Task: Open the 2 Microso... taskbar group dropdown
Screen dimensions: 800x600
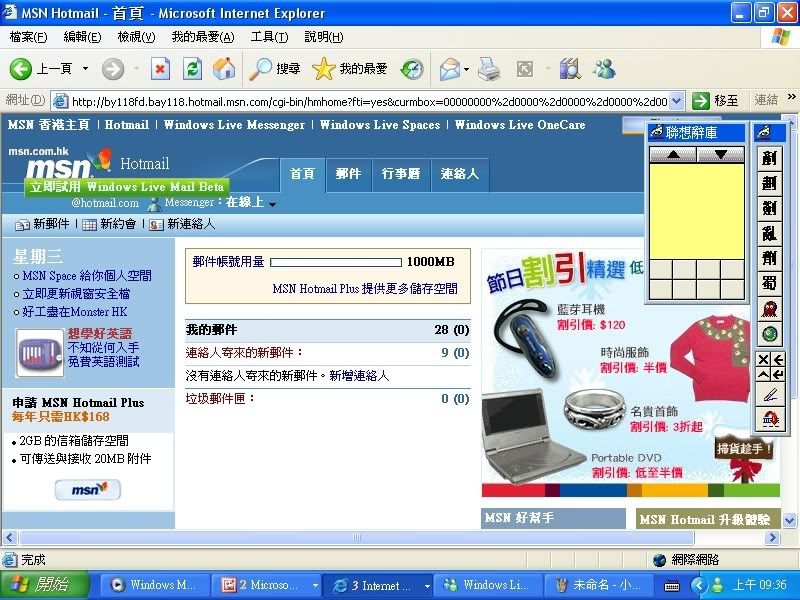Action: [x=315, y=586]
